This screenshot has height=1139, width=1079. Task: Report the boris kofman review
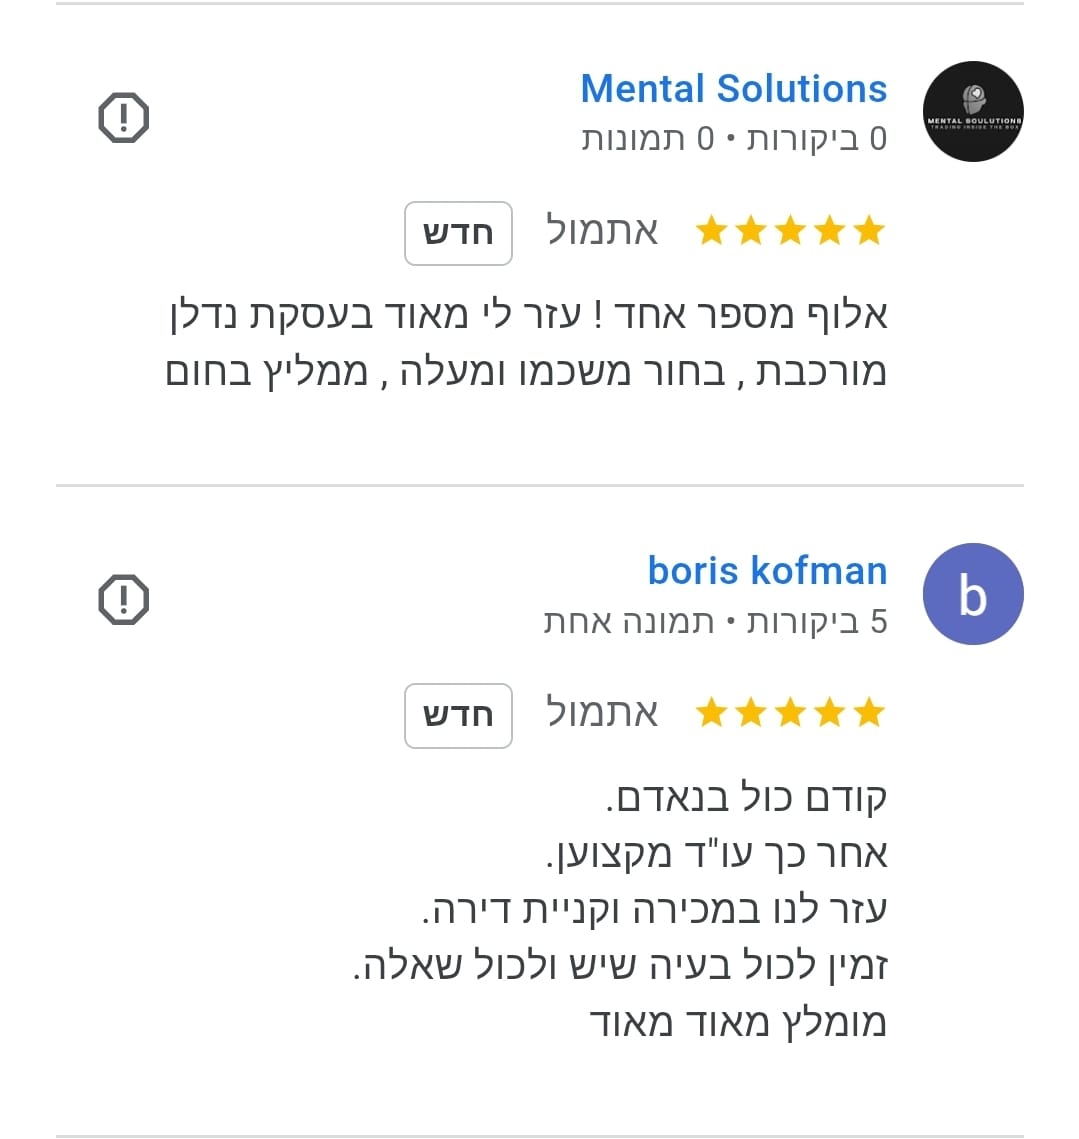coord(124,600)
